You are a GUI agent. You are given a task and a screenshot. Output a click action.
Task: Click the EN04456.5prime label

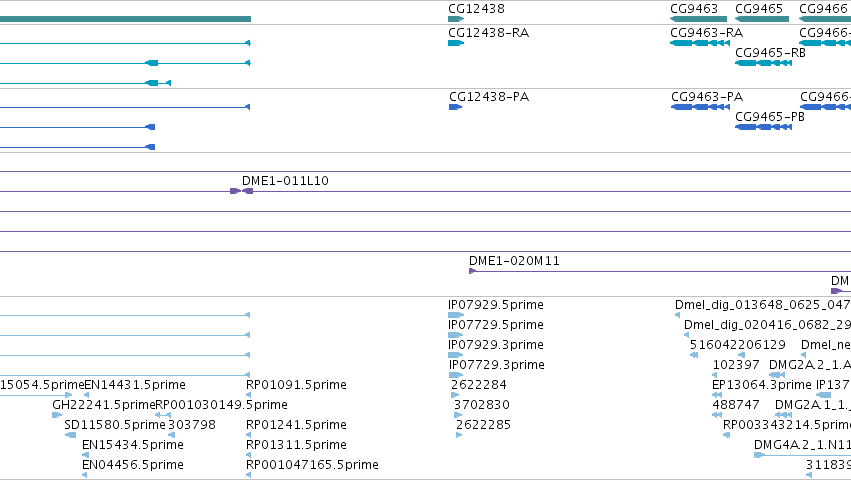tap(133, 465)
